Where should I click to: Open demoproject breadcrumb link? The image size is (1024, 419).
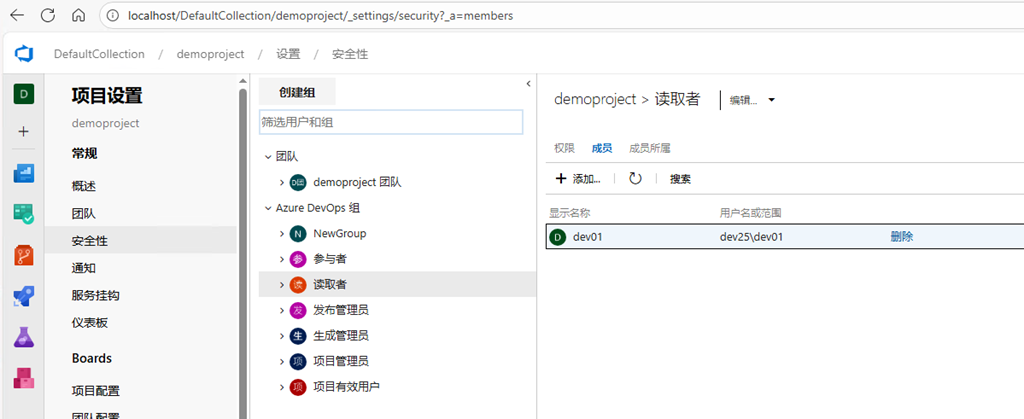[x=210, y=54]
